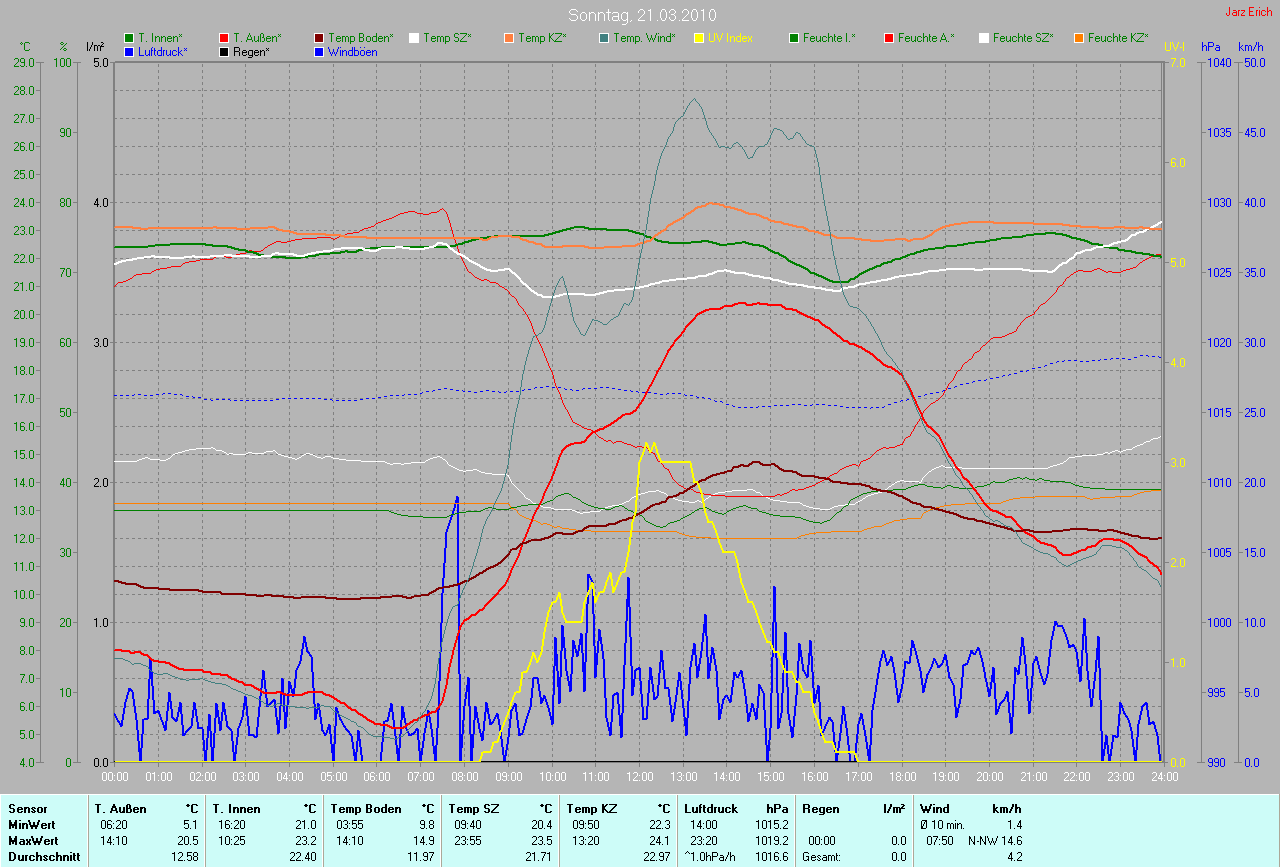The image size is (1280, 867).
Task: Select the white Feuchte SZ legend swatch
Action: click(x=984, y=38)
